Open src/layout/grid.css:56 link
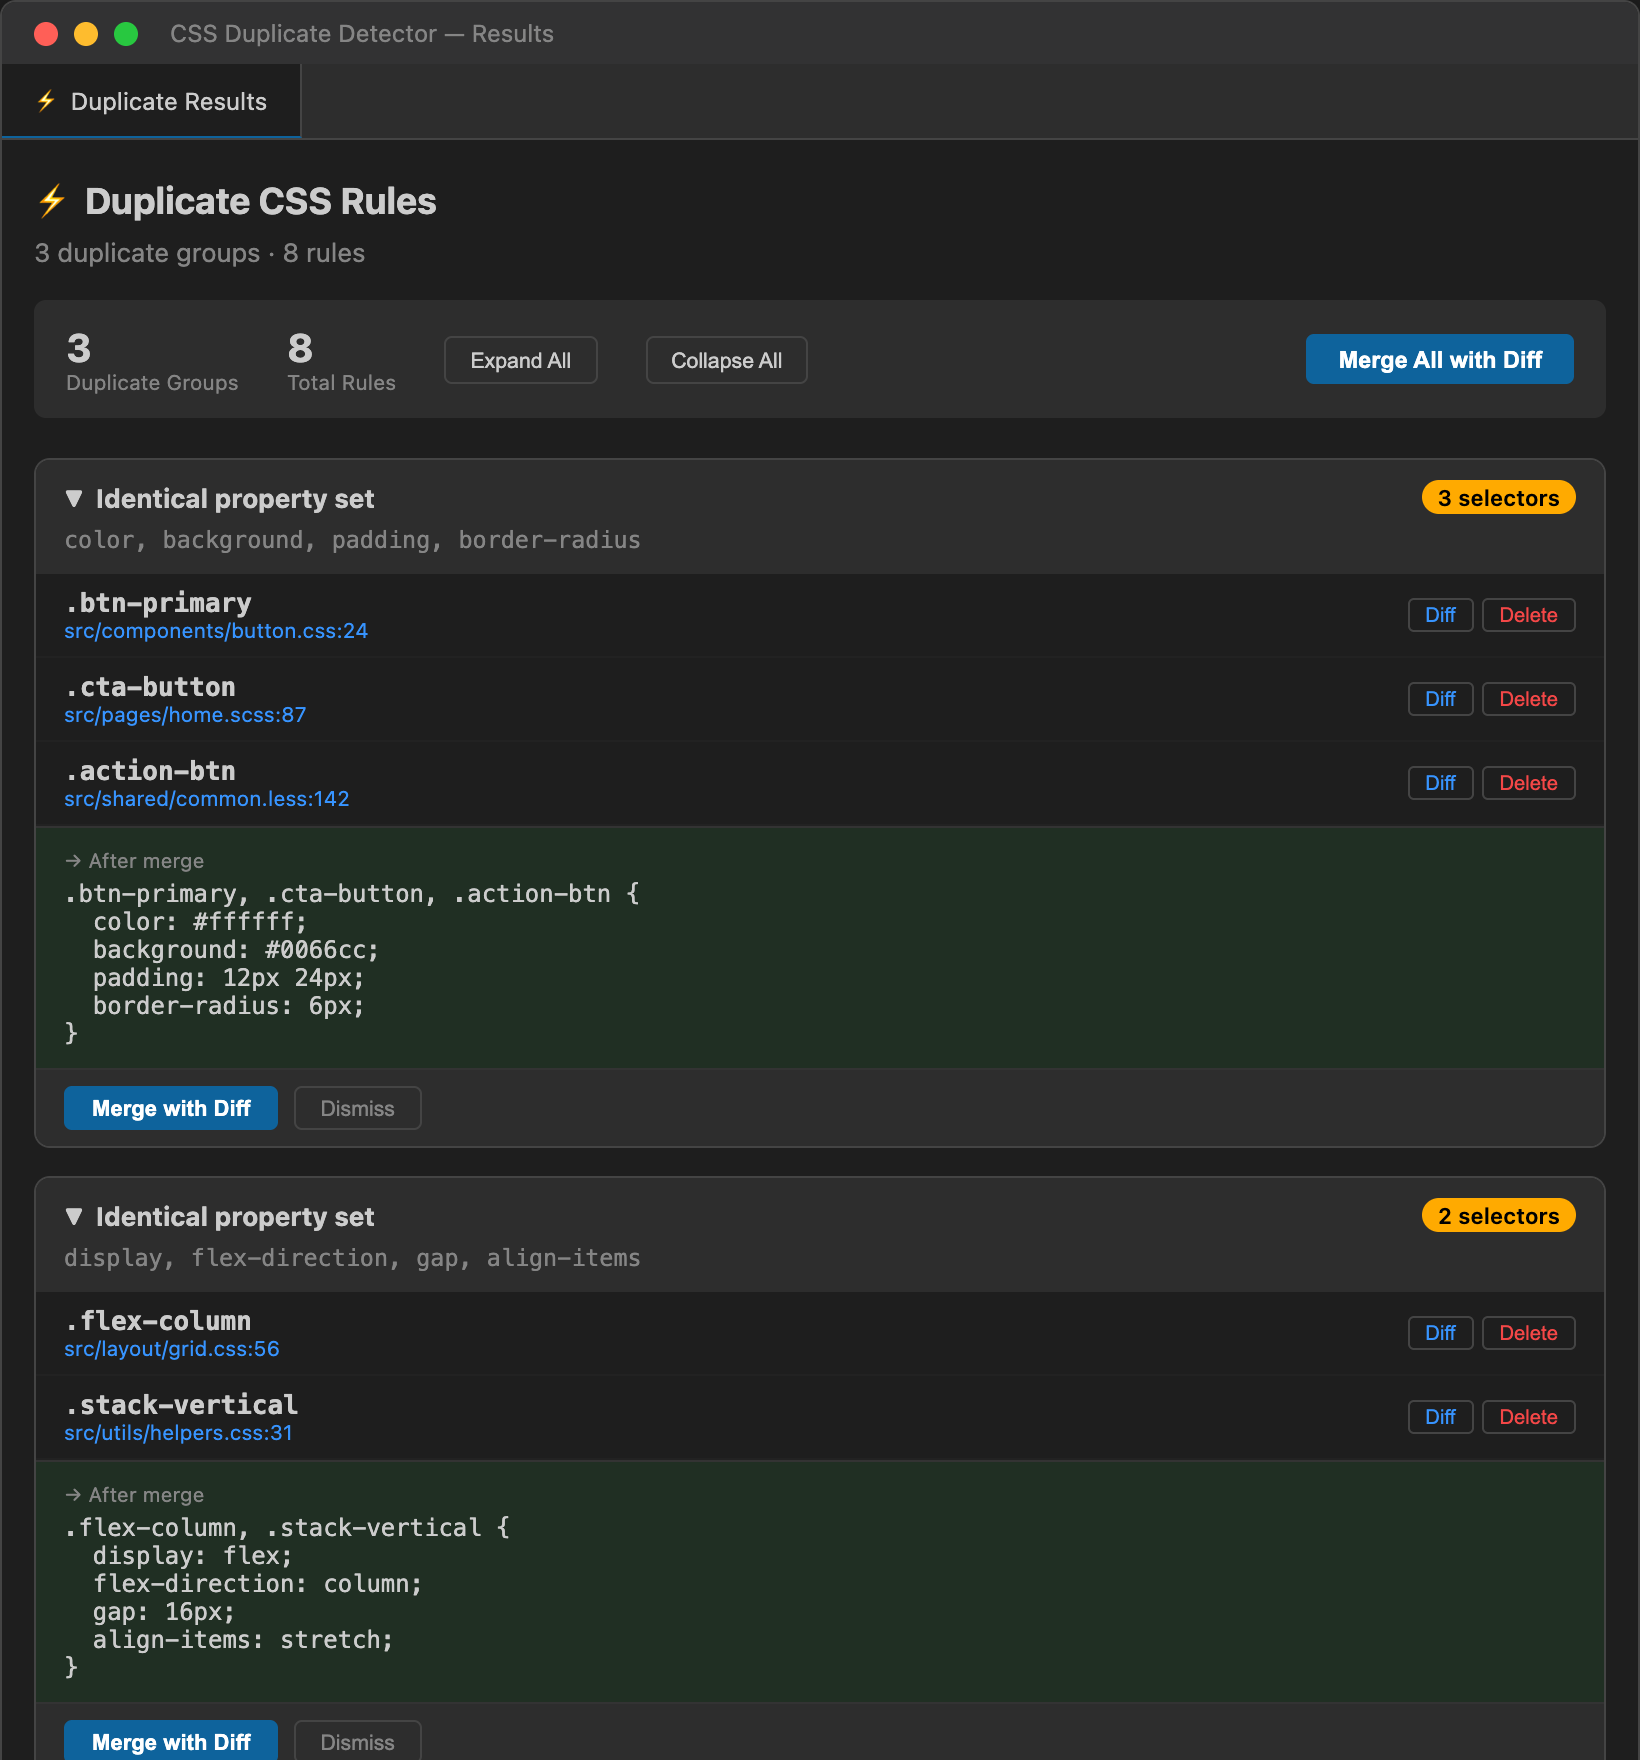 point(172,1349)
